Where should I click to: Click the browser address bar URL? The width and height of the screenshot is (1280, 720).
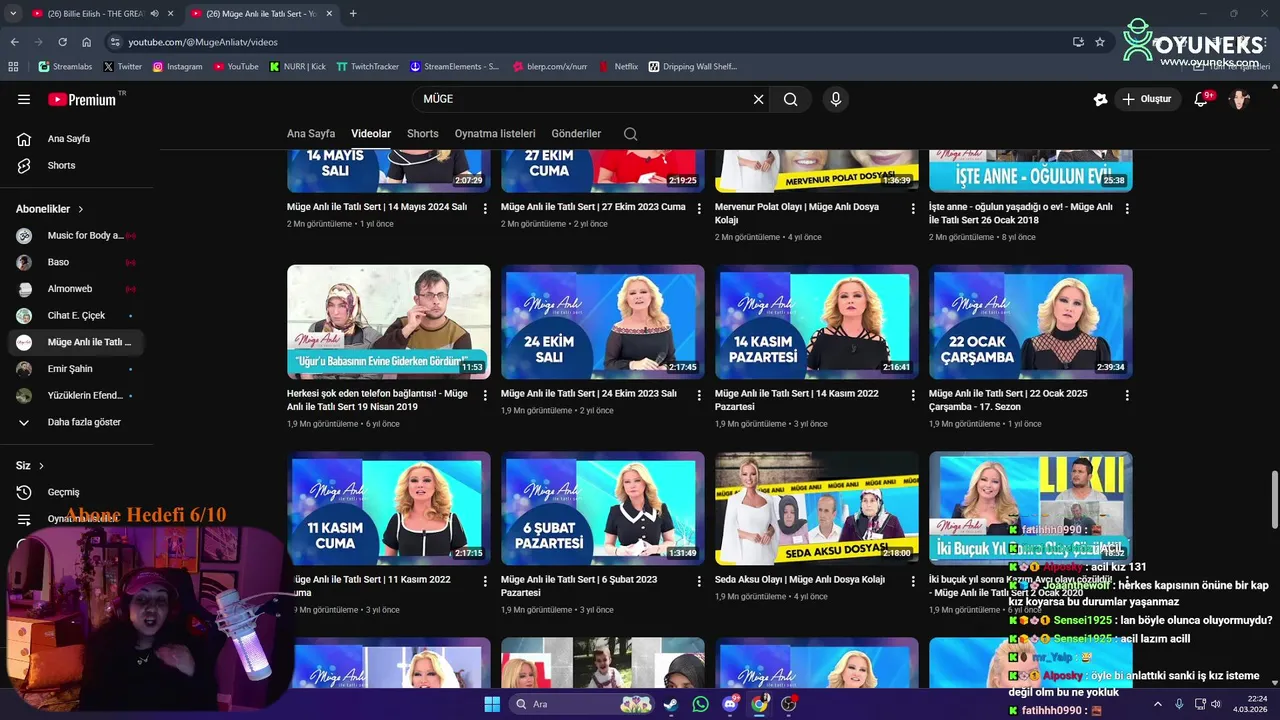(x=203, y=42)
